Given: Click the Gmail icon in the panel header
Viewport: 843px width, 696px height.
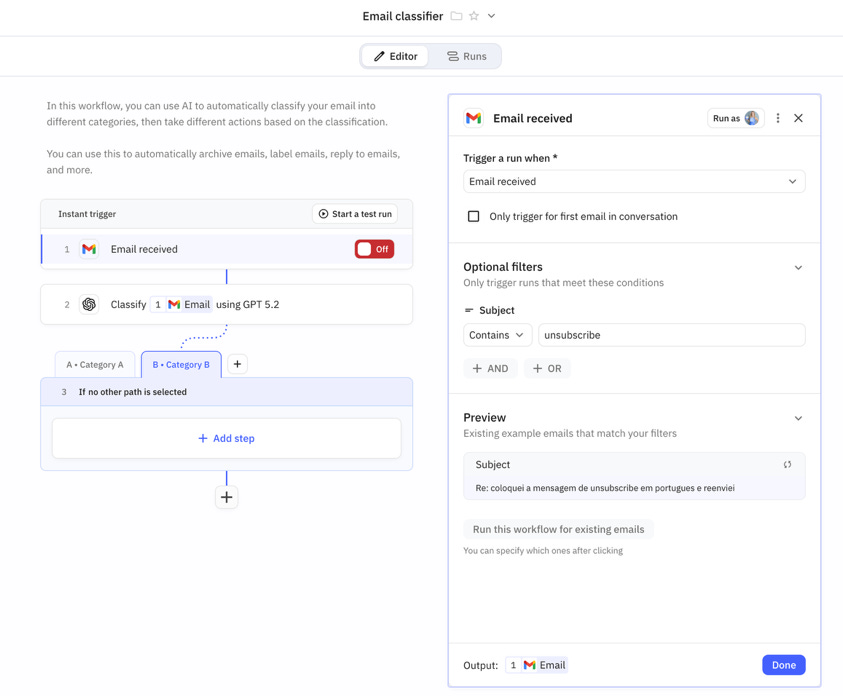Looking at the screenshot, I should (x=474, y=118).
